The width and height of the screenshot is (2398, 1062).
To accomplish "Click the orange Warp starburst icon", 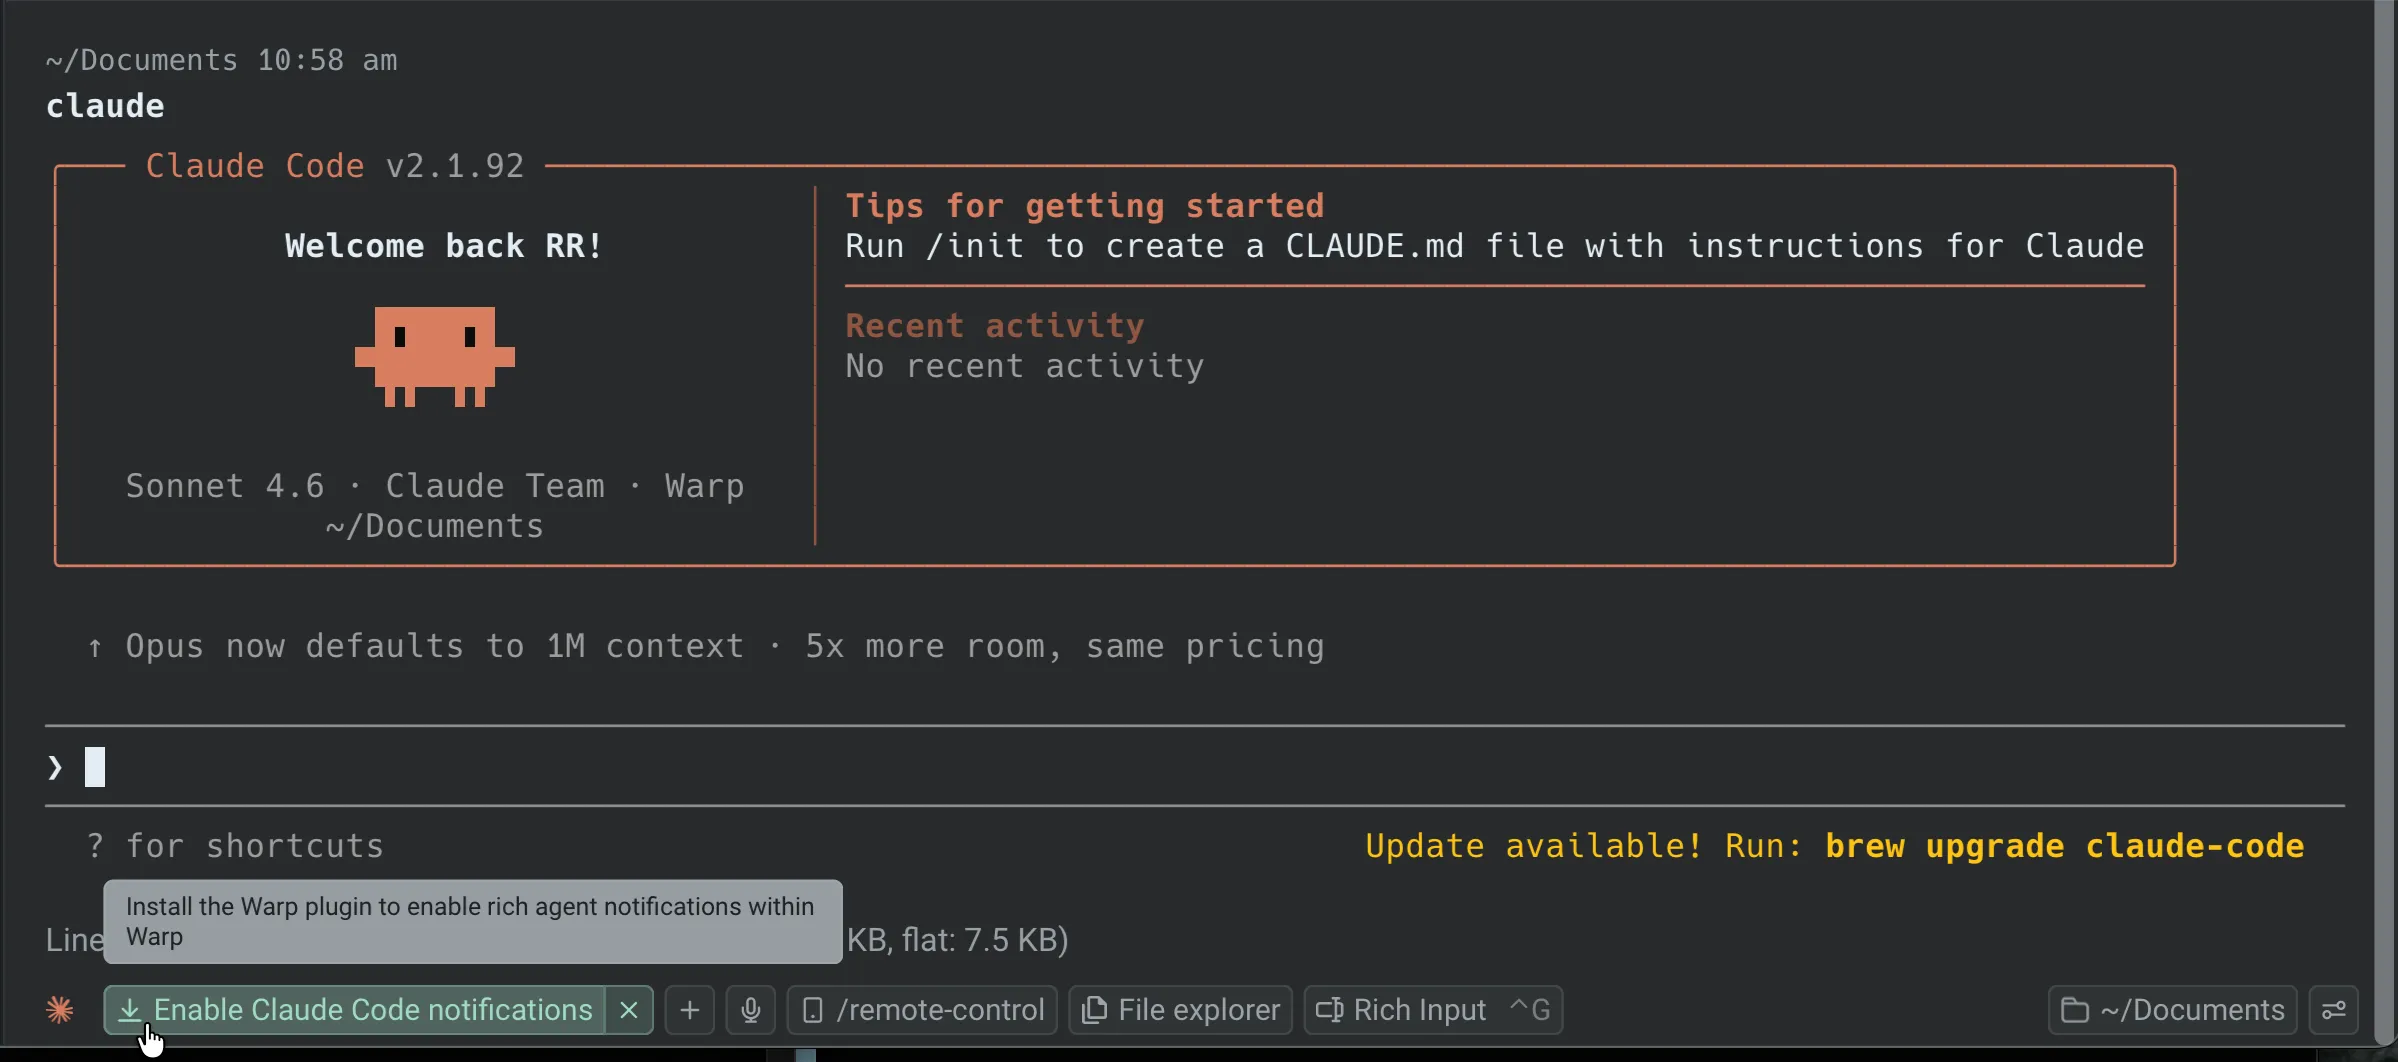I will tap(59, 1009).
